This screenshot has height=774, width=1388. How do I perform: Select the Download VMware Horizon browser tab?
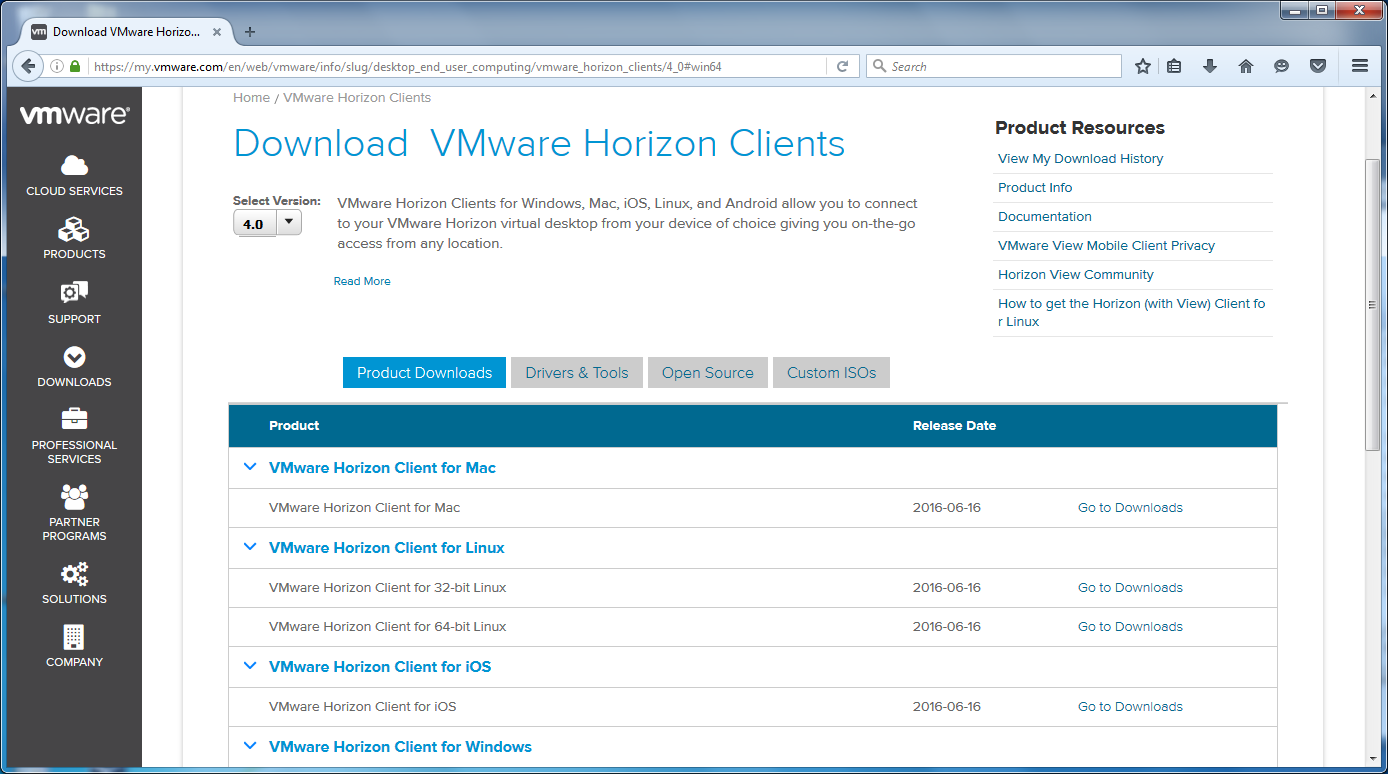pos(127,31)
